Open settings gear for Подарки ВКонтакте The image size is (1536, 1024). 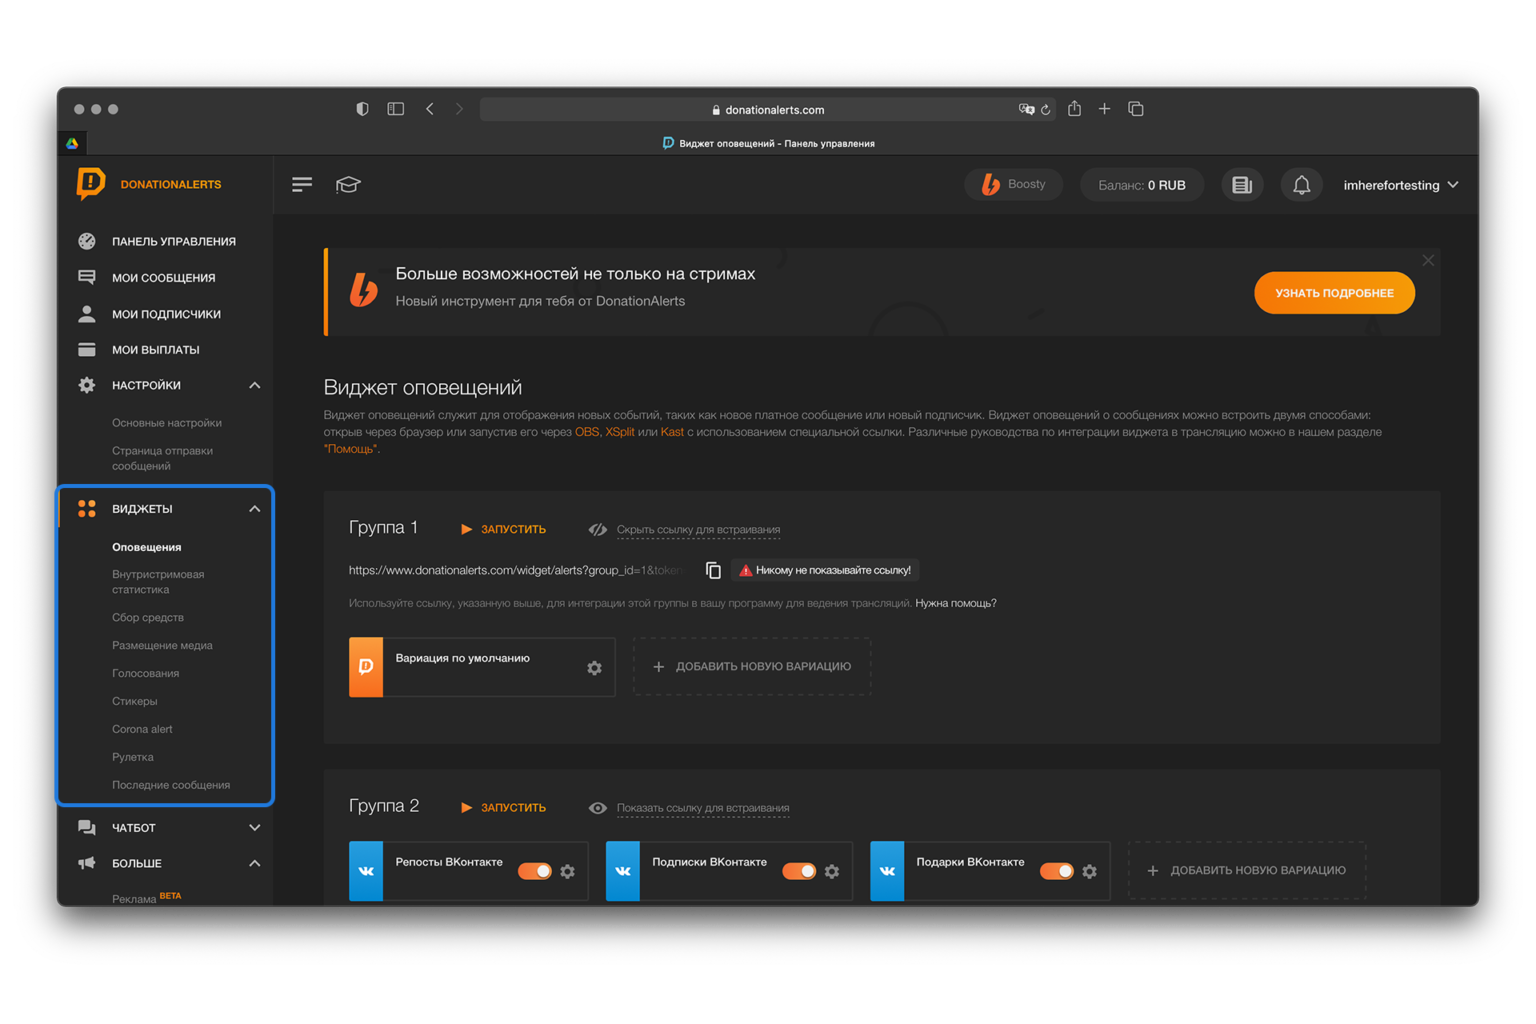1090,871
